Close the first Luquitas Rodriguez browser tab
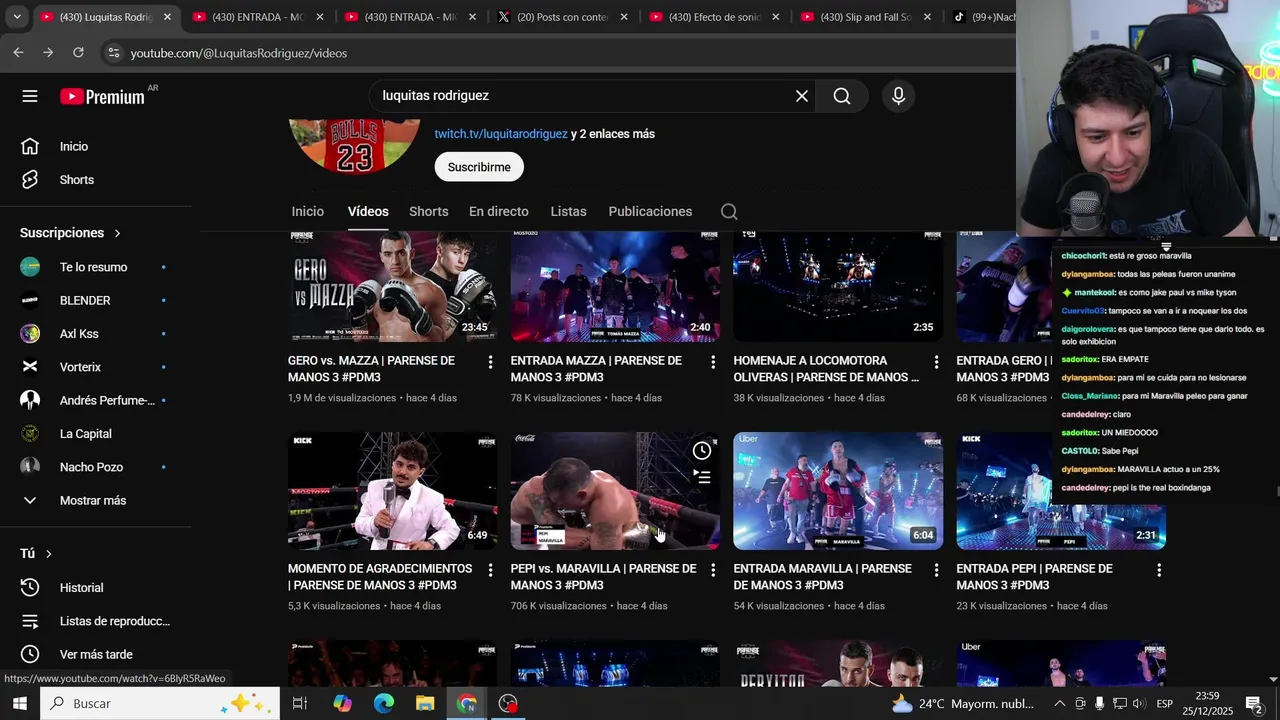Viewport: 1280px width, 720px height. pos(167,17)
